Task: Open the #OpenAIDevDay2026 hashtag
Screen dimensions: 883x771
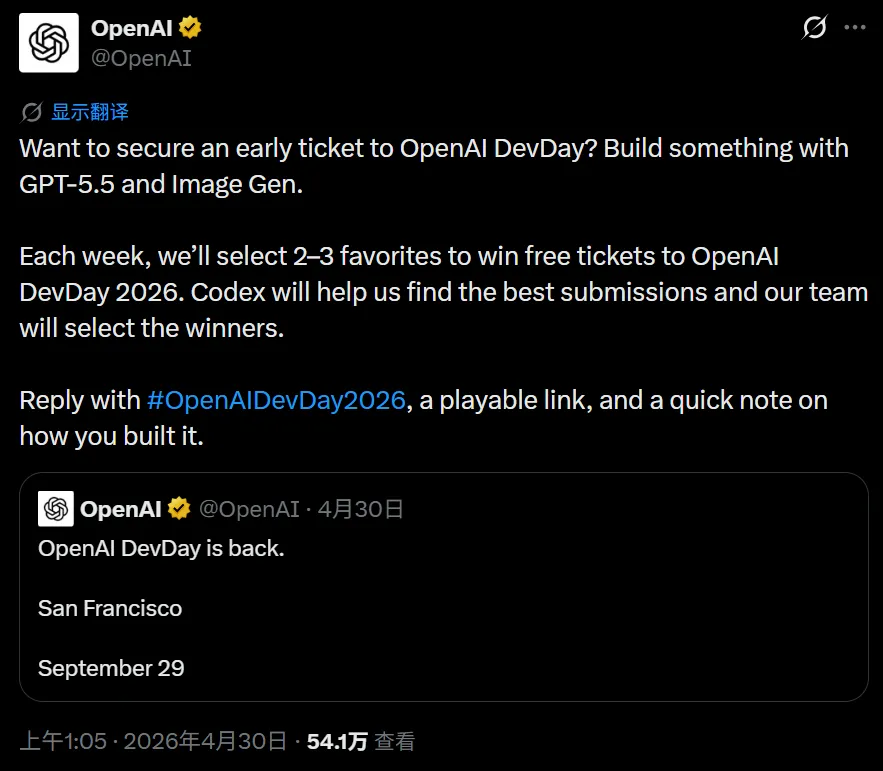Action: (x=276, y=400)
